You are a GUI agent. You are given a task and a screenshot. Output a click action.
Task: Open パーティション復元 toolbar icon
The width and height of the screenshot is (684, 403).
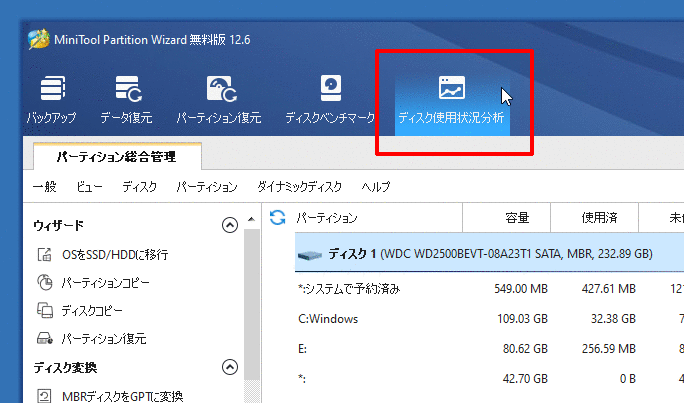pyautogui.click(x=219, y=101)
